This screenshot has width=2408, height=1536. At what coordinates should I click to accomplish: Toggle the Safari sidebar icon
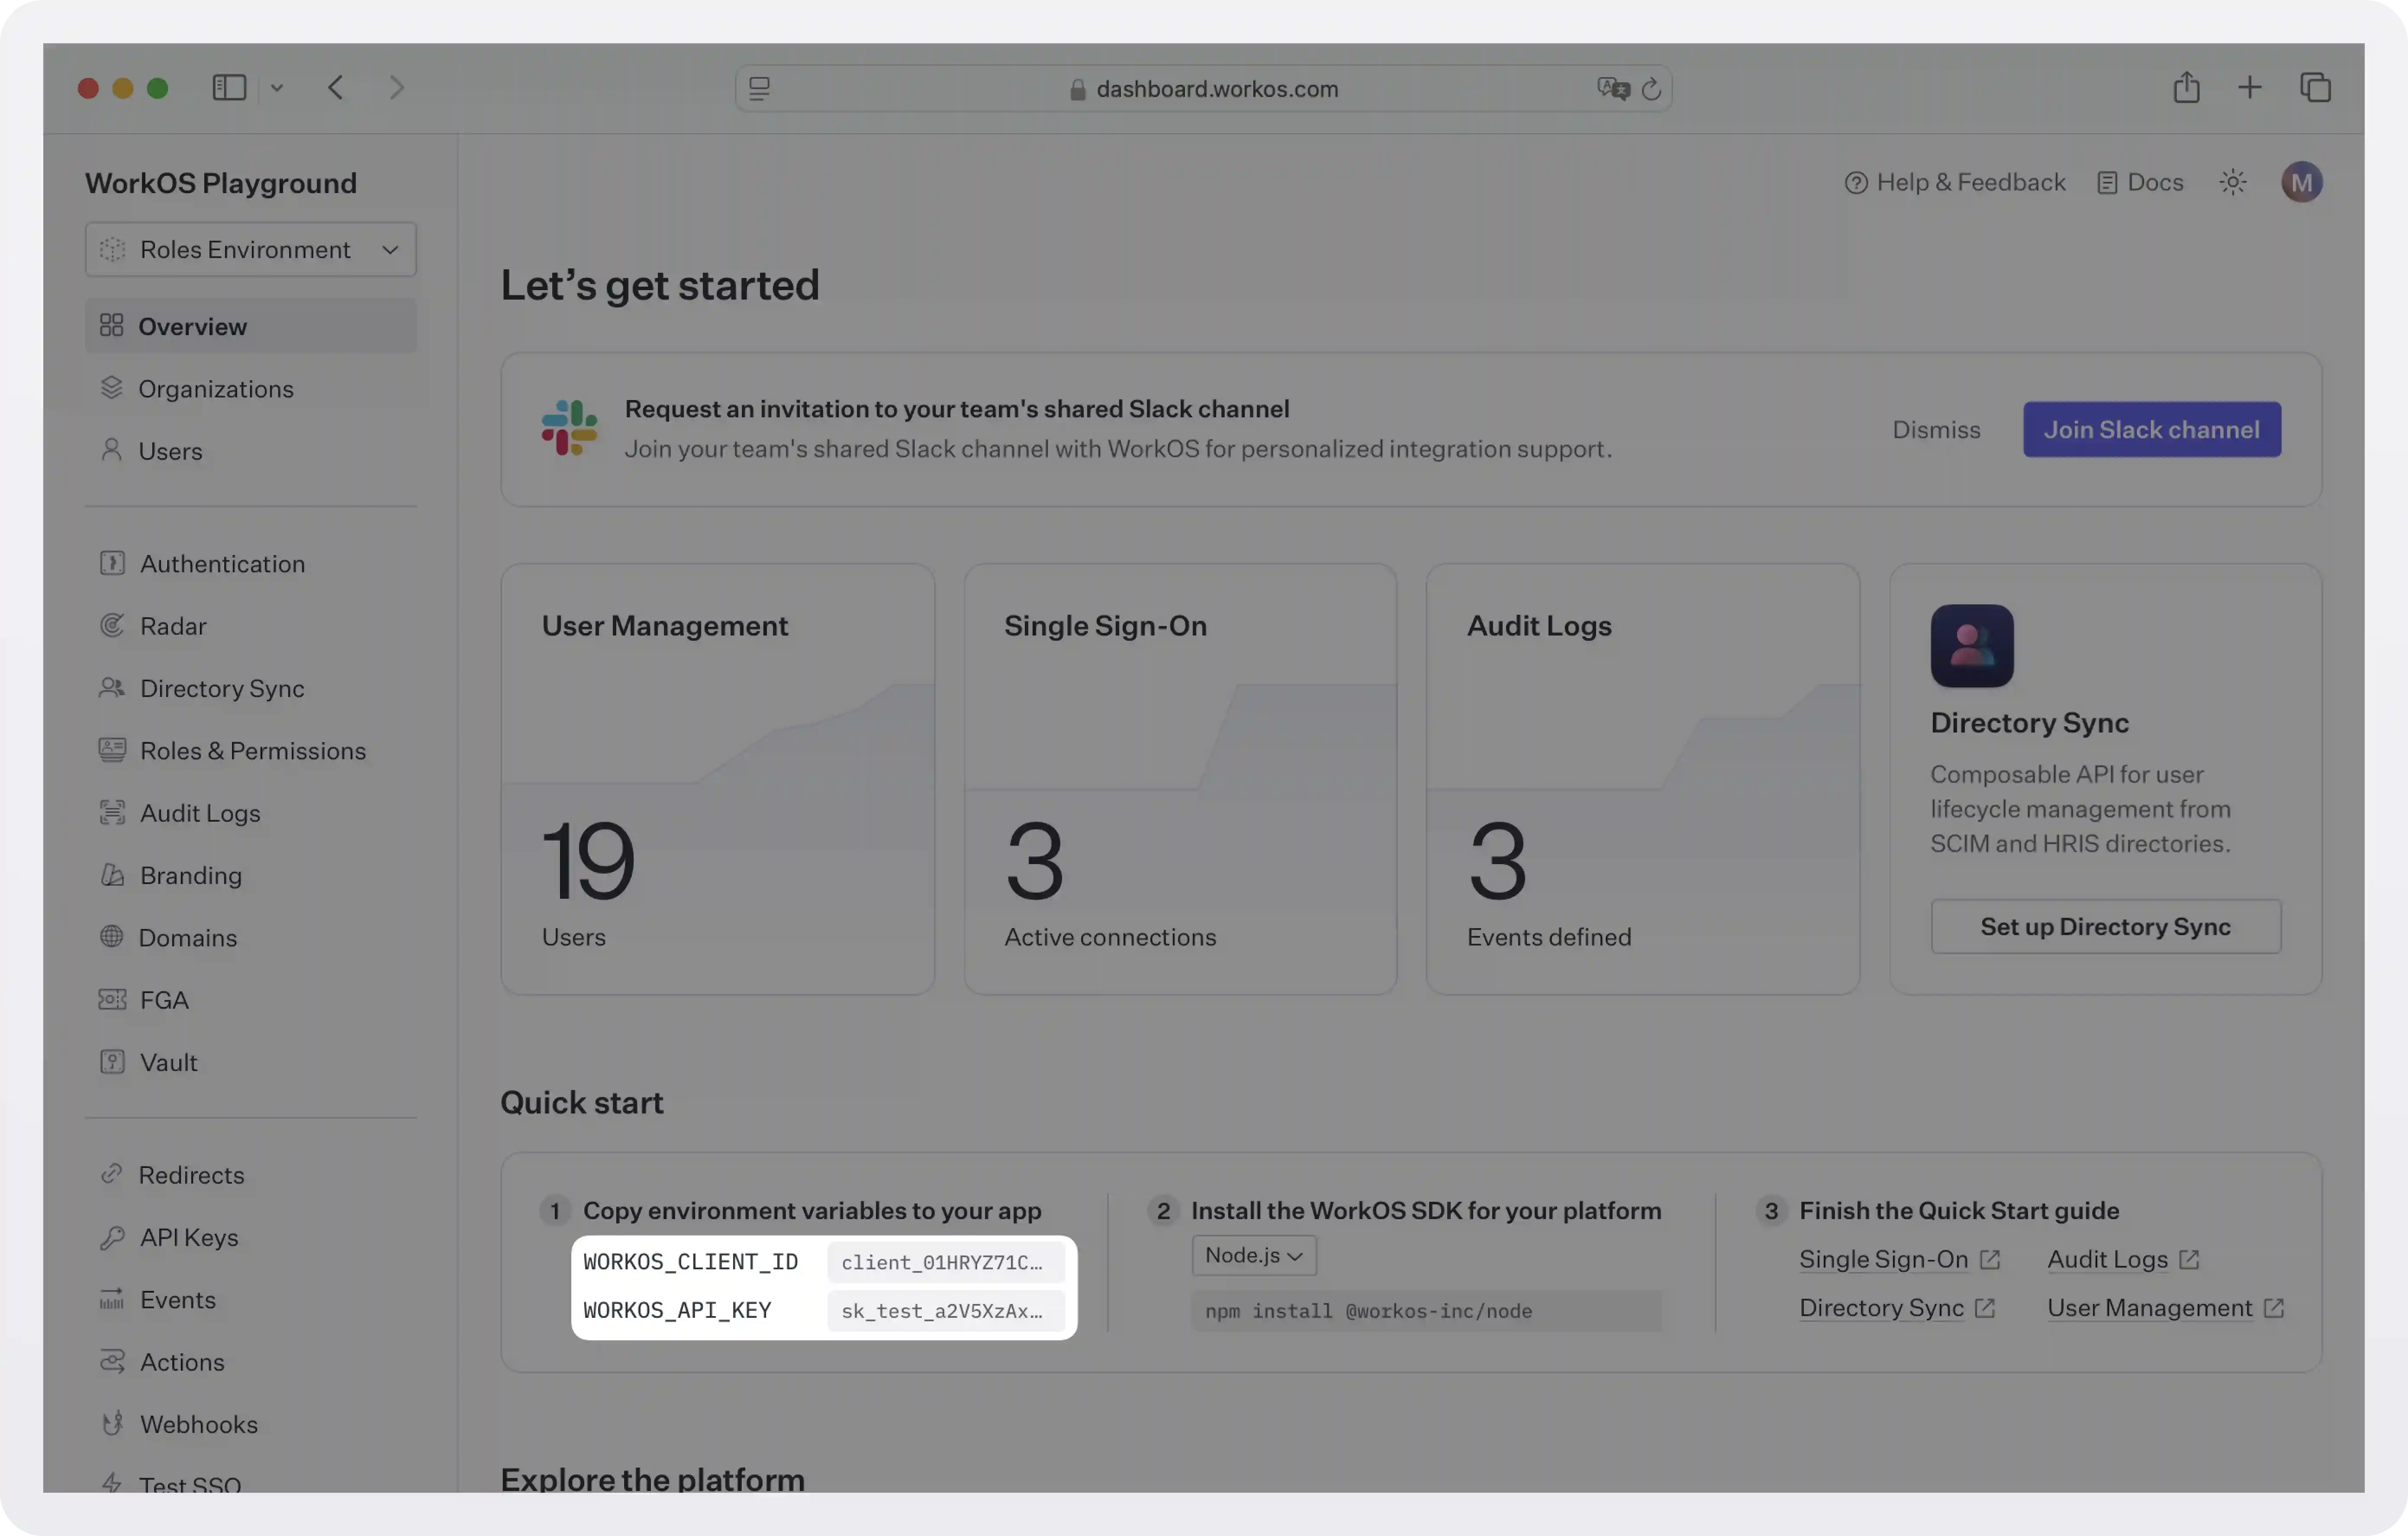click(229, 88)
